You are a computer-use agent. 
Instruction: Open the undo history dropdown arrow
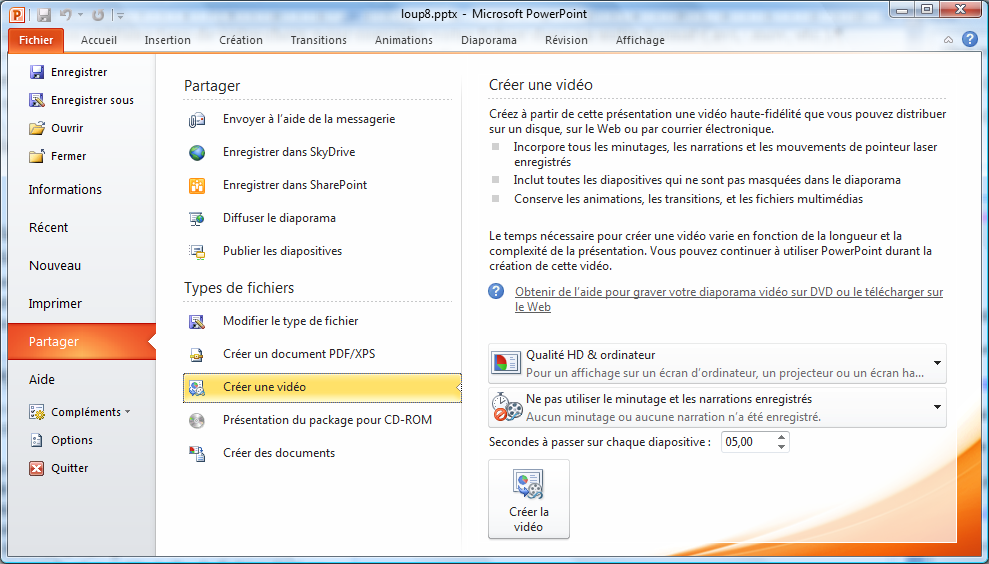click(x=80, y=15)
